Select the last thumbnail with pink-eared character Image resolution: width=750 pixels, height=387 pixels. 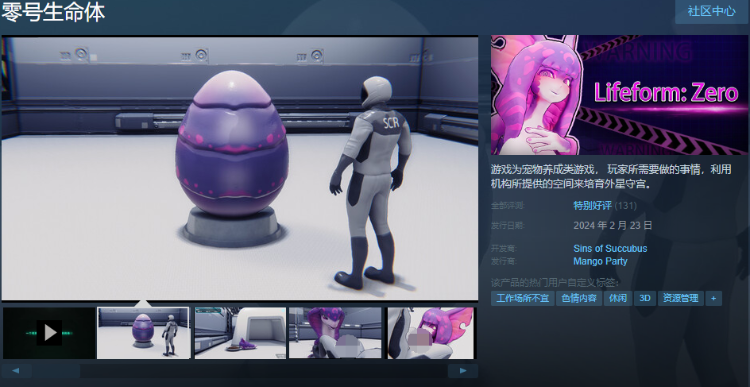coord(431,333)
